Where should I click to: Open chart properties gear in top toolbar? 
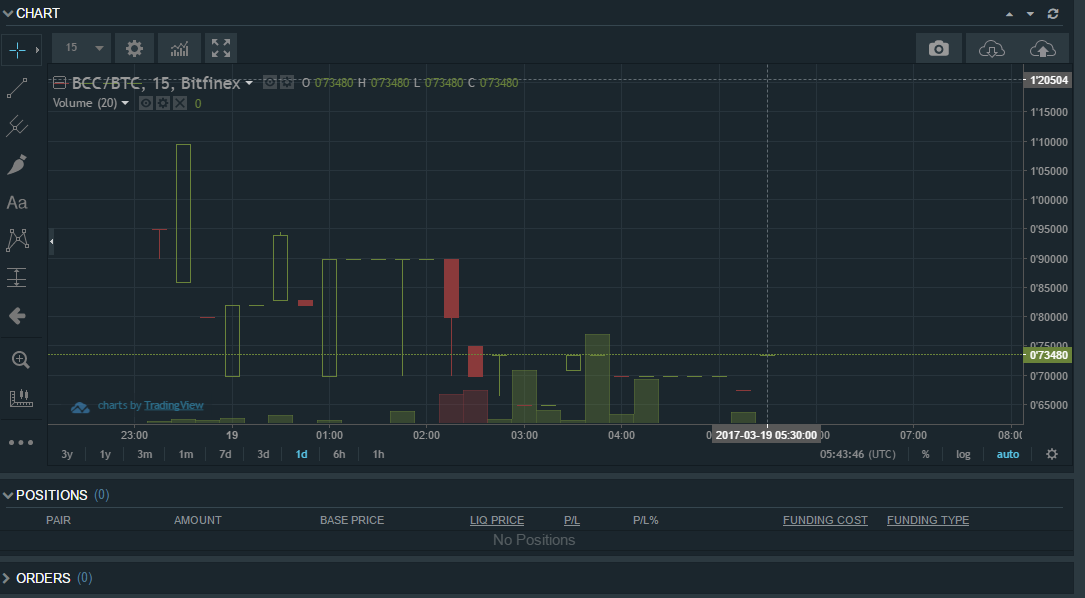click(134, 48)
